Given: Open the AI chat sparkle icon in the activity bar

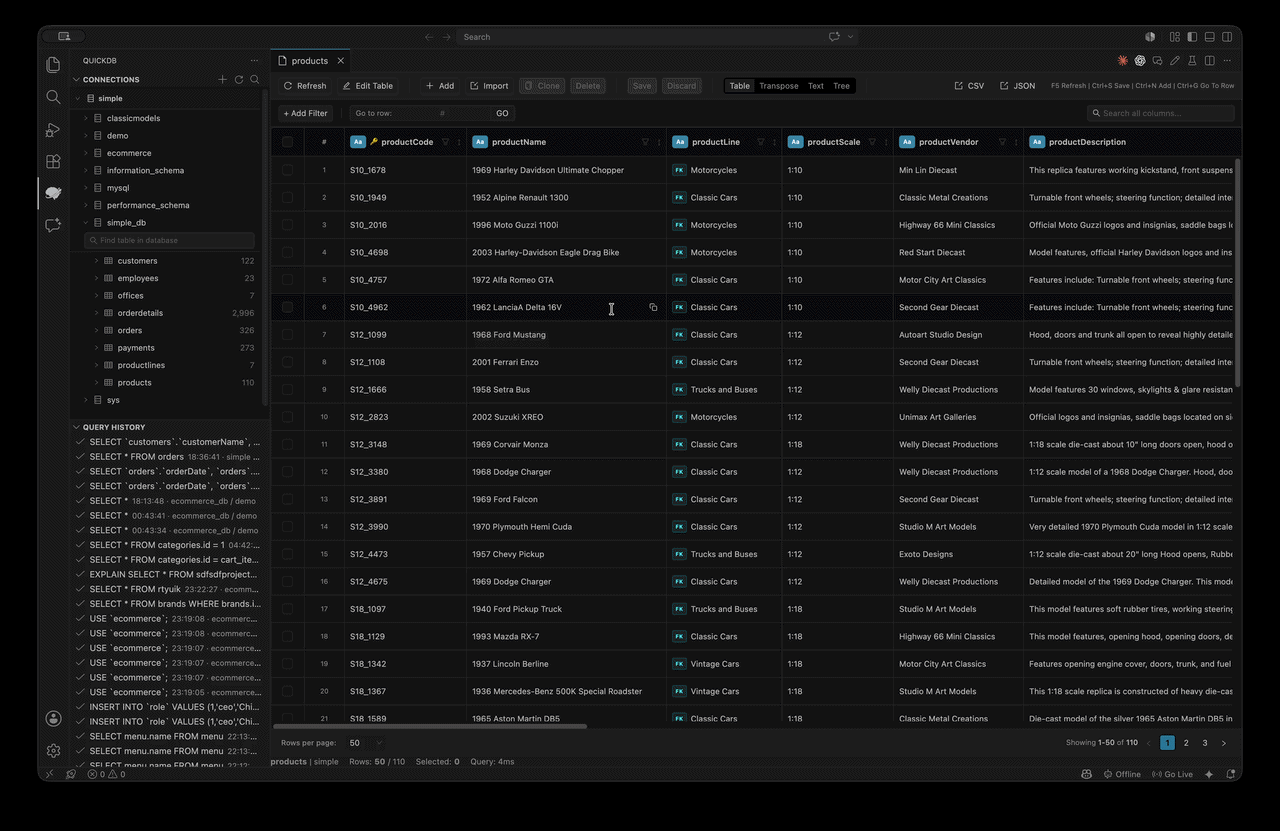Looking at the screenshot, I should (54, 225).
